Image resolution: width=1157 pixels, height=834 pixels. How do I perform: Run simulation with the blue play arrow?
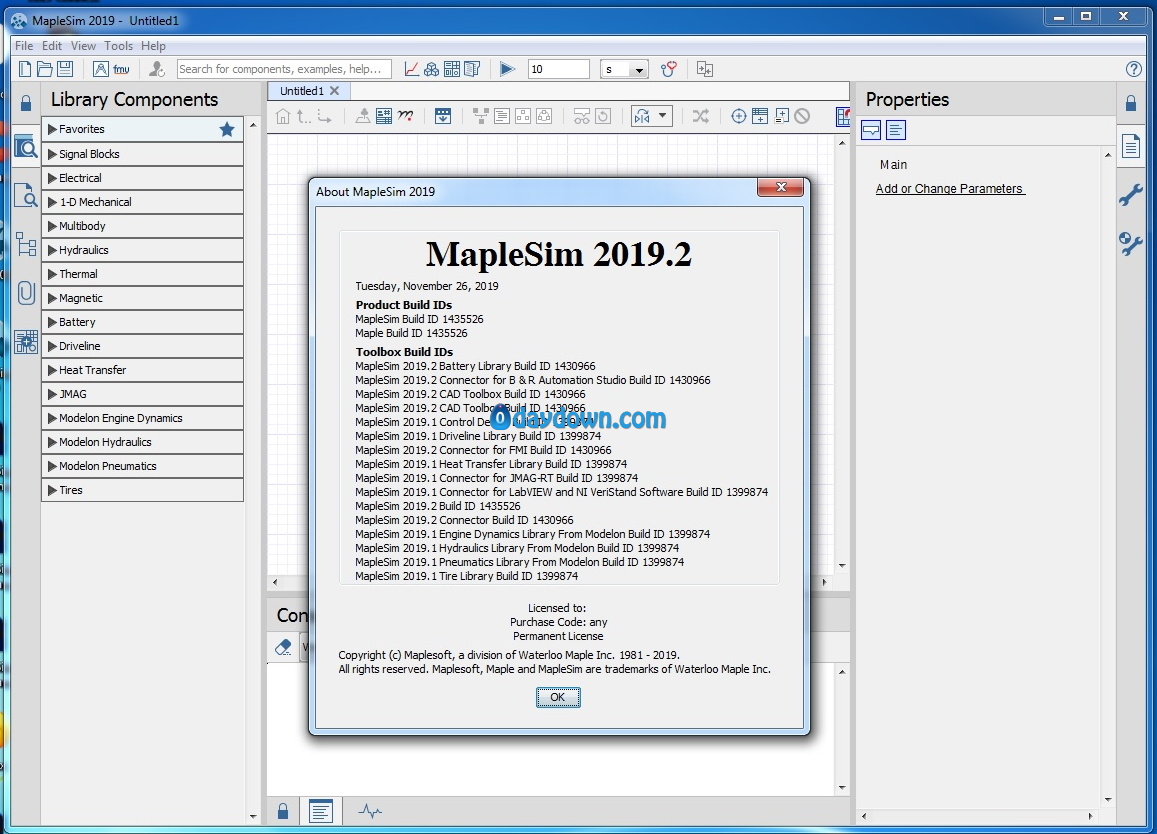507,69
